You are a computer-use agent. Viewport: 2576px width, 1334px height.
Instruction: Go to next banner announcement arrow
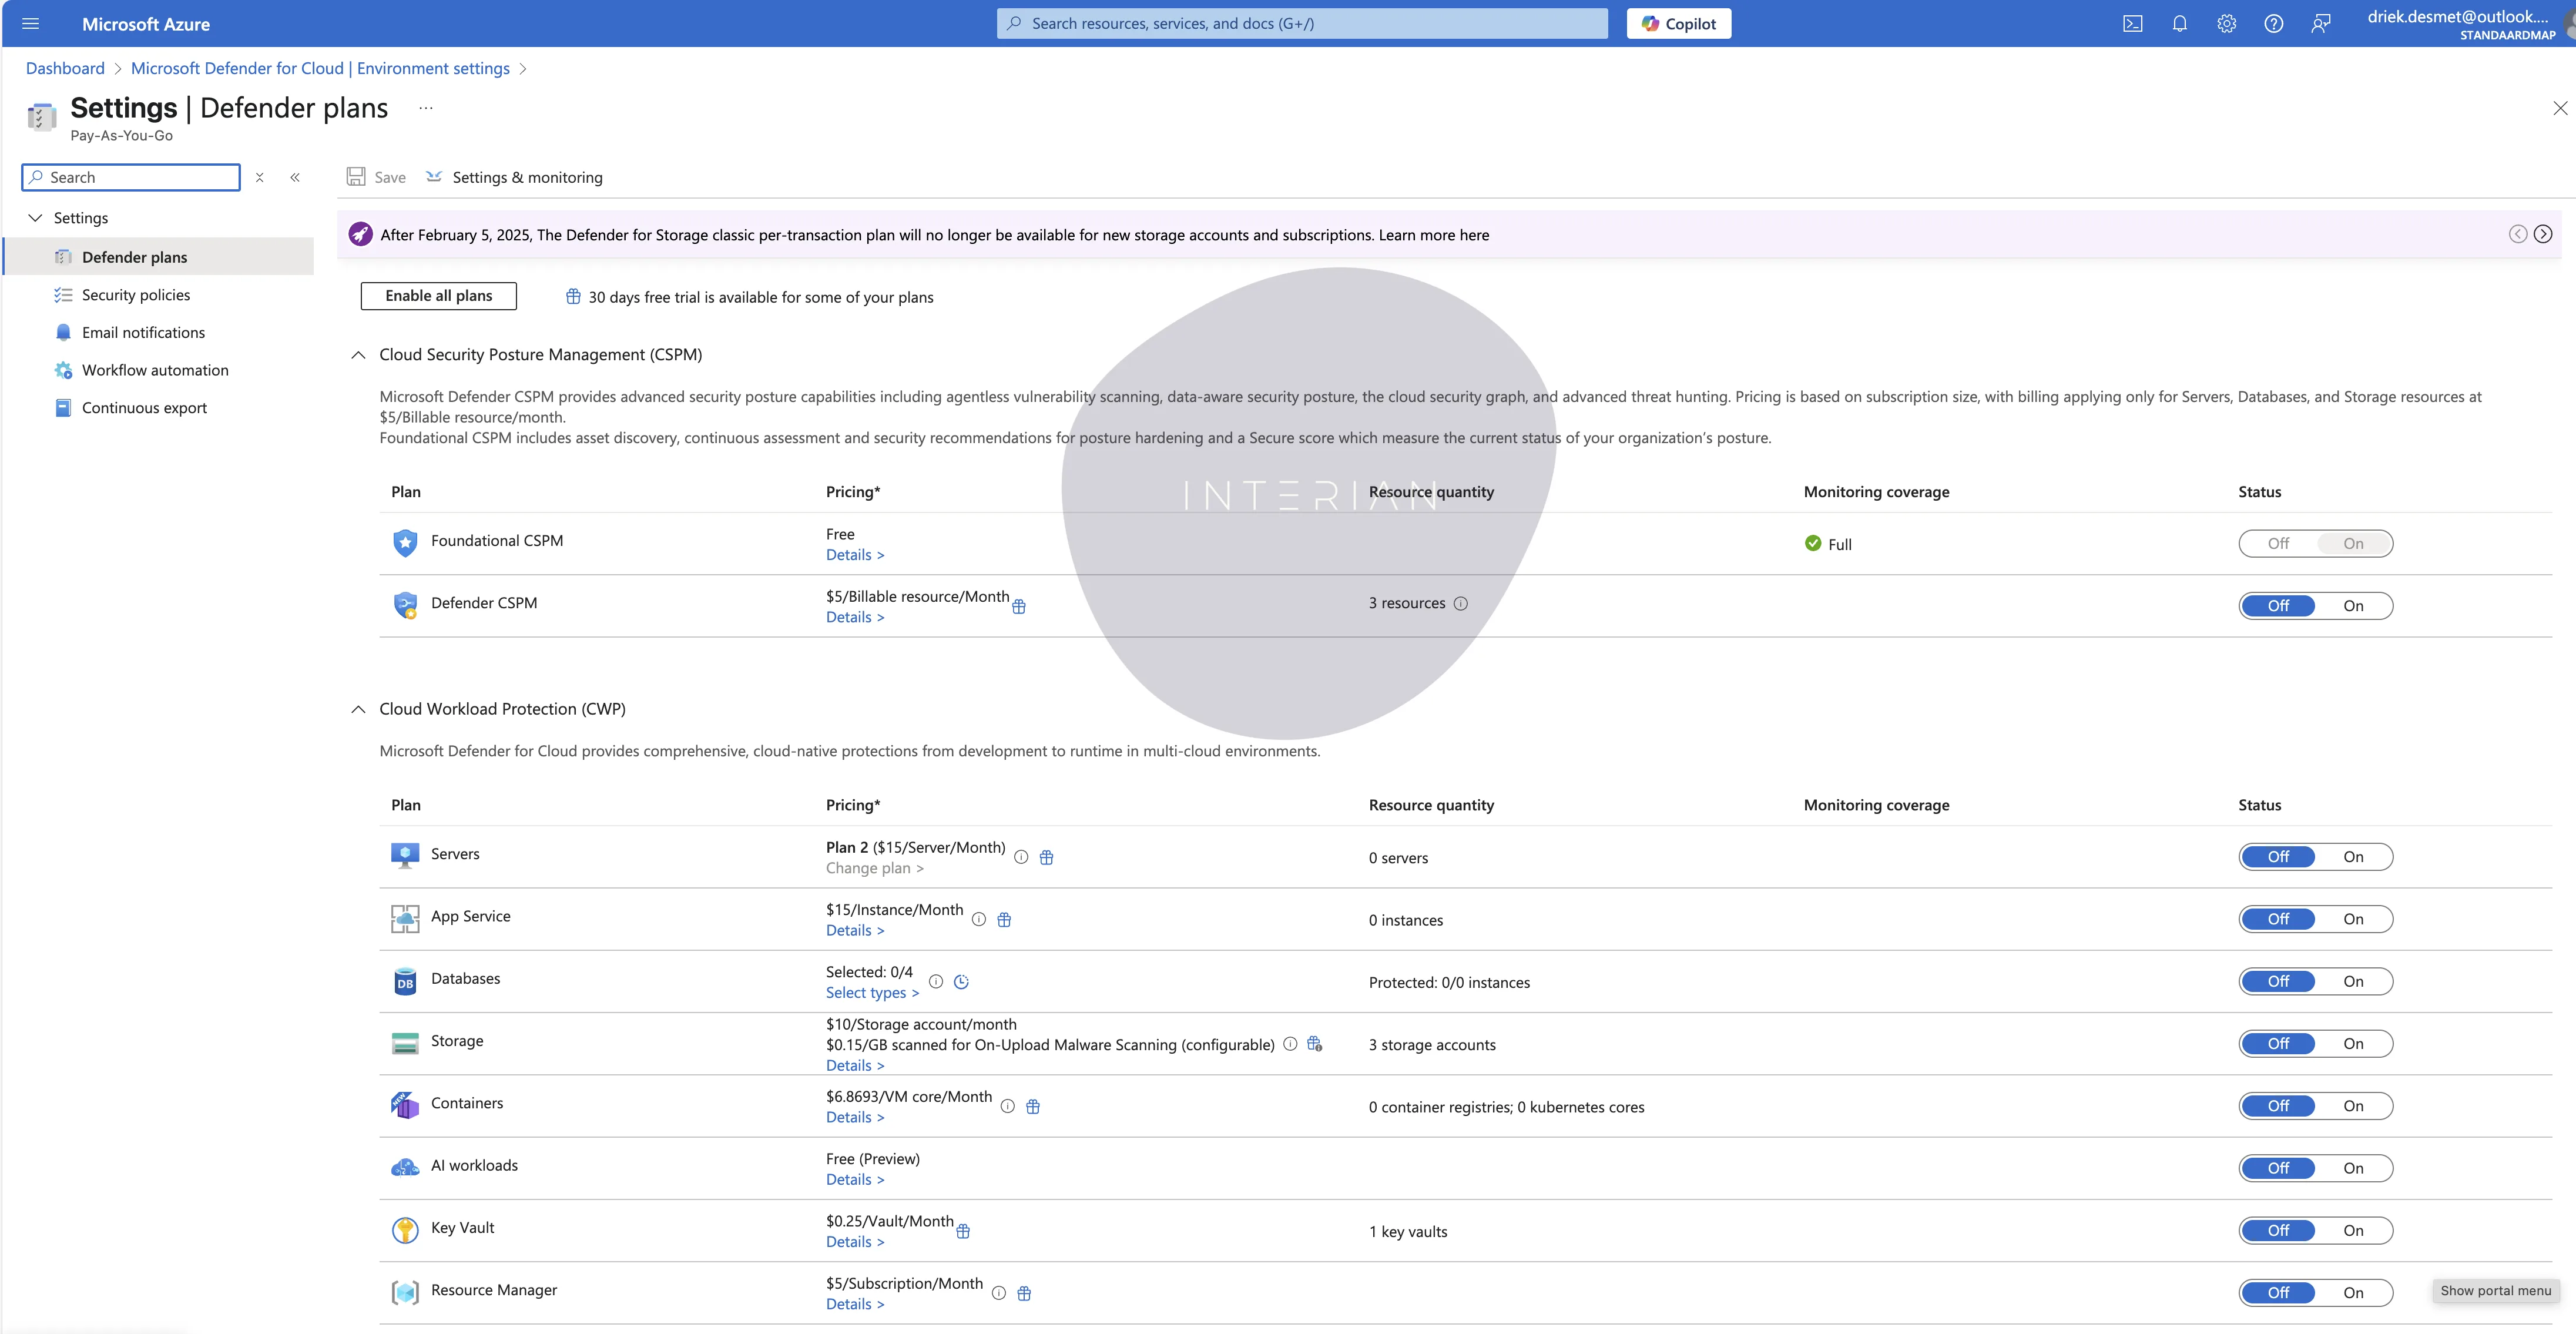2543,234
